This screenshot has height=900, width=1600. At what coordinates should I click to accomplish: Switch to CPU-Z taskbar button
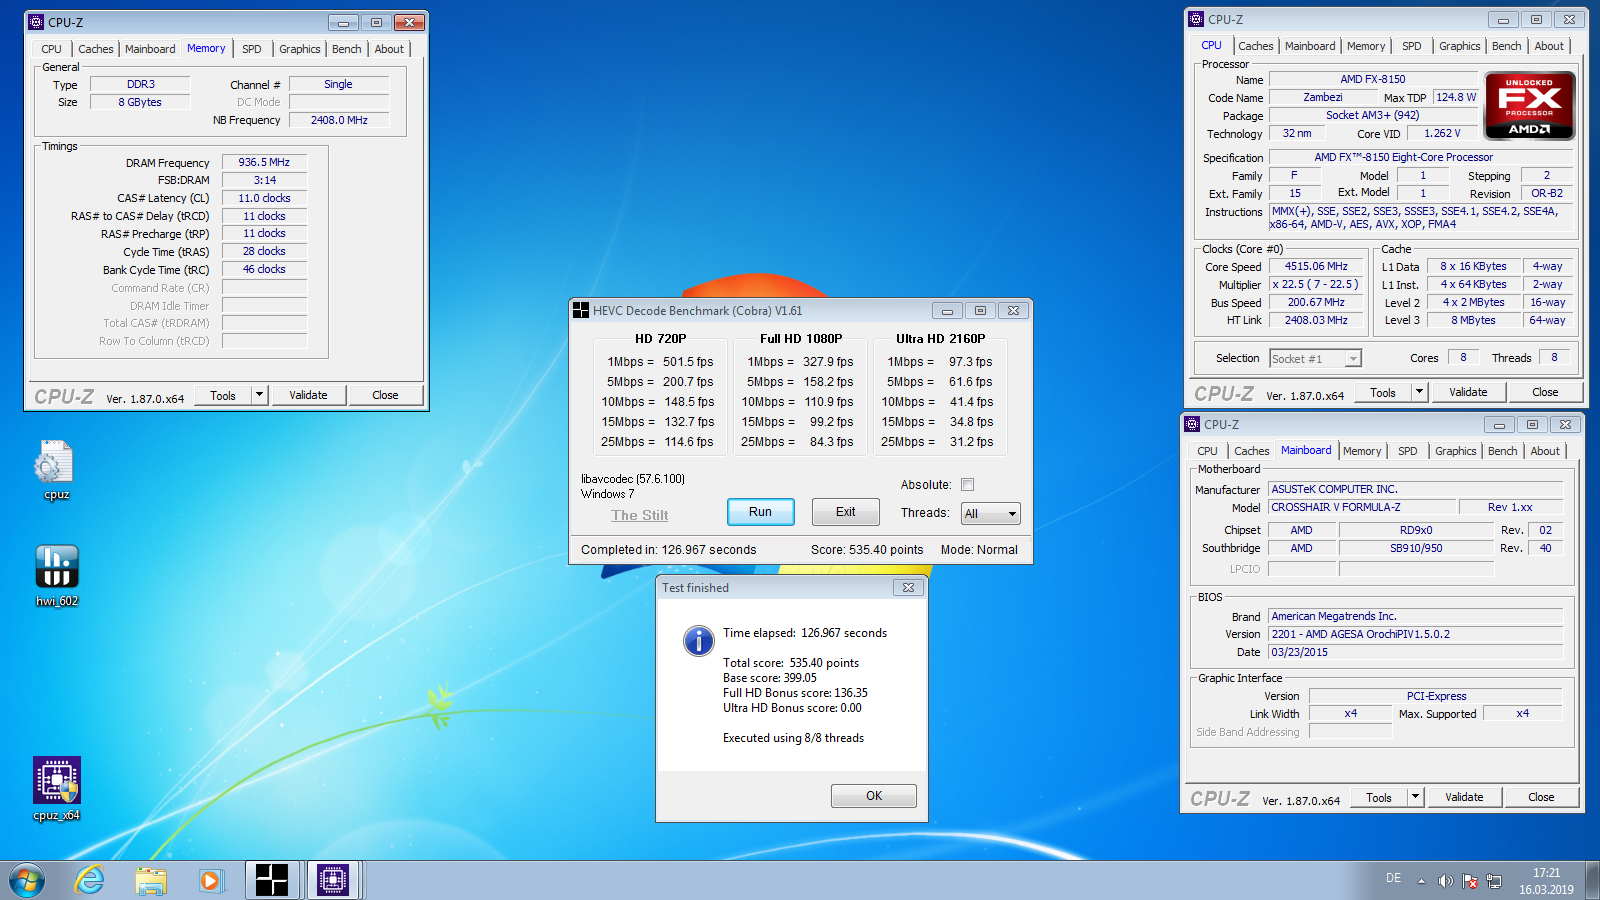click(x=333, y=880)
